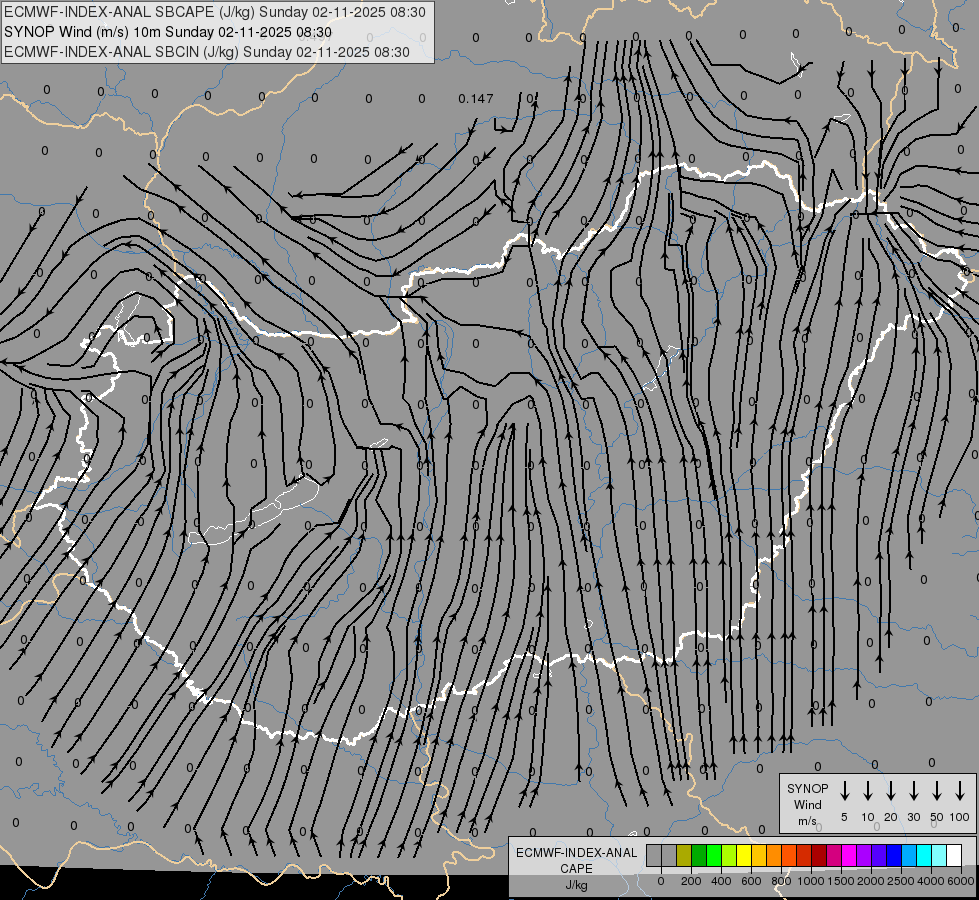This screenshot has width=979, height=900.
Task: Click the ECMWF-INDEX-ANAL CAPE legend label
Action: tap(576, 860)
